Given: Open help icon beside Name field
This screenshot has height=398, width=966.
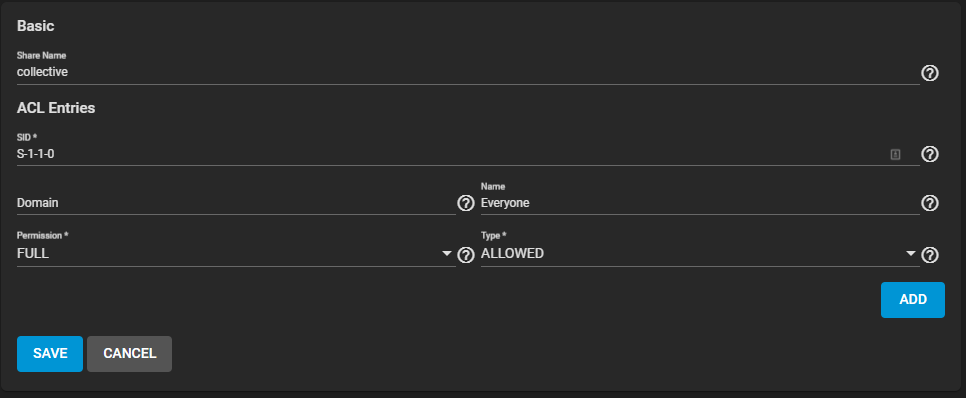Looking at the screenshot, I should tap(929, 203).
